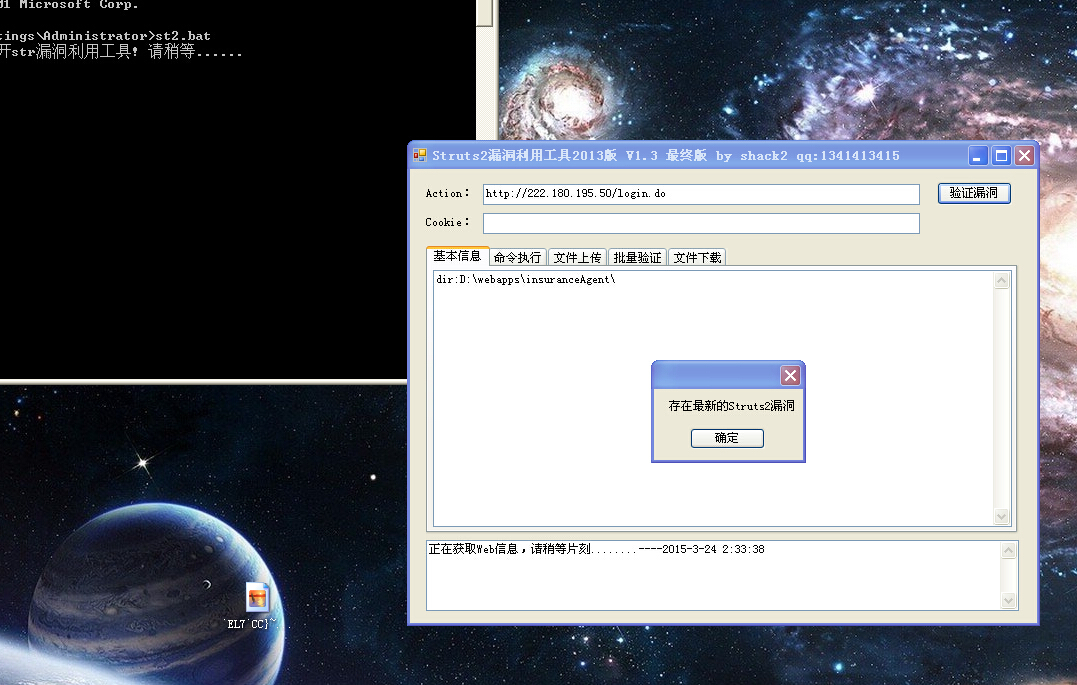Image resolution: width=1077 pixels, height=685 pixels.
Task: Close the Struts2漏洞 message dialog
Action: point(791,375)
